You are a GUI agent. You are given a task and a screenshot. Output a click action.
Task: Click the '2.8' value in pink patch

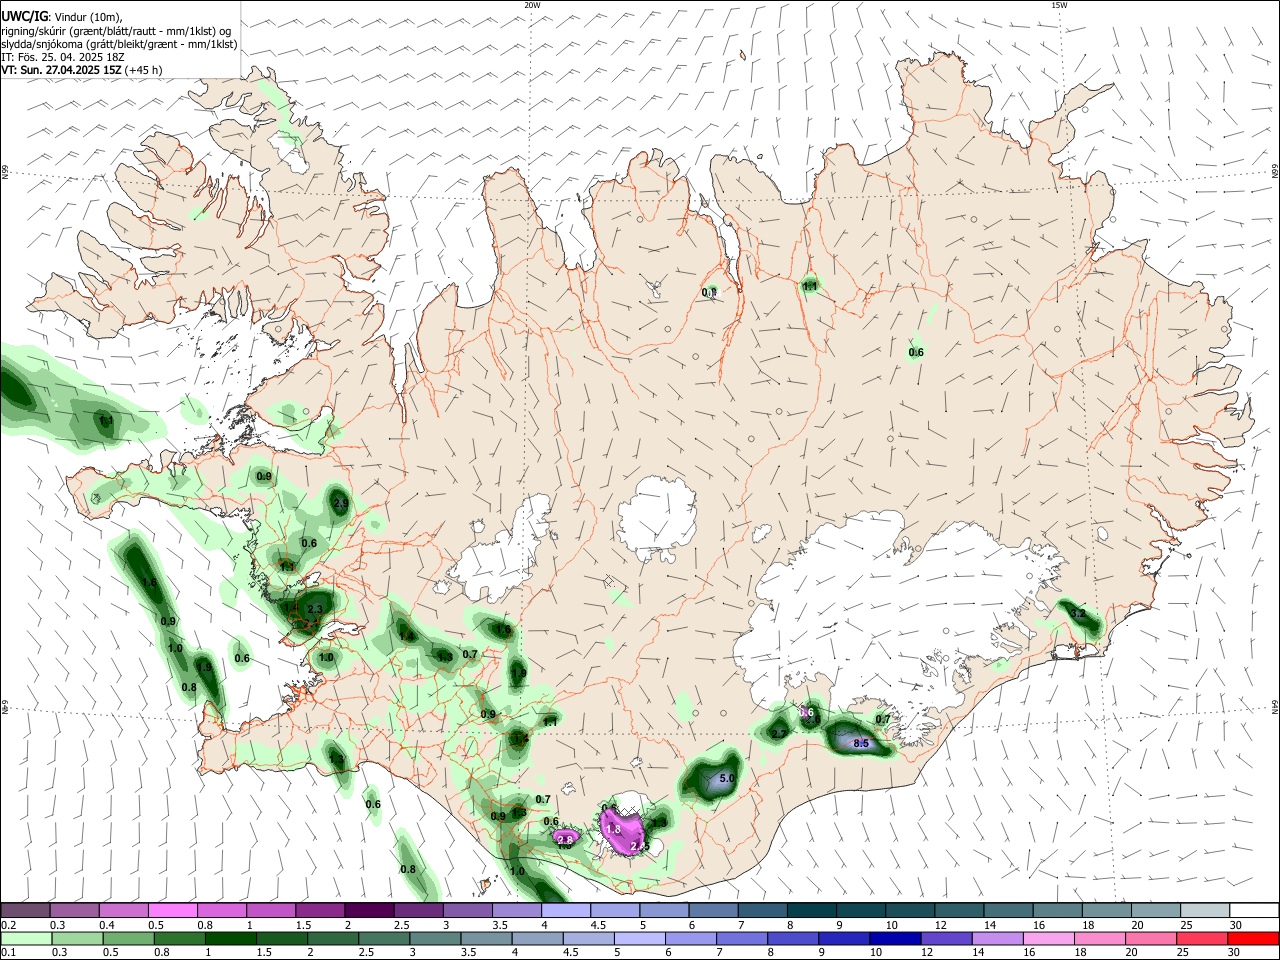(x=564, y=840)
